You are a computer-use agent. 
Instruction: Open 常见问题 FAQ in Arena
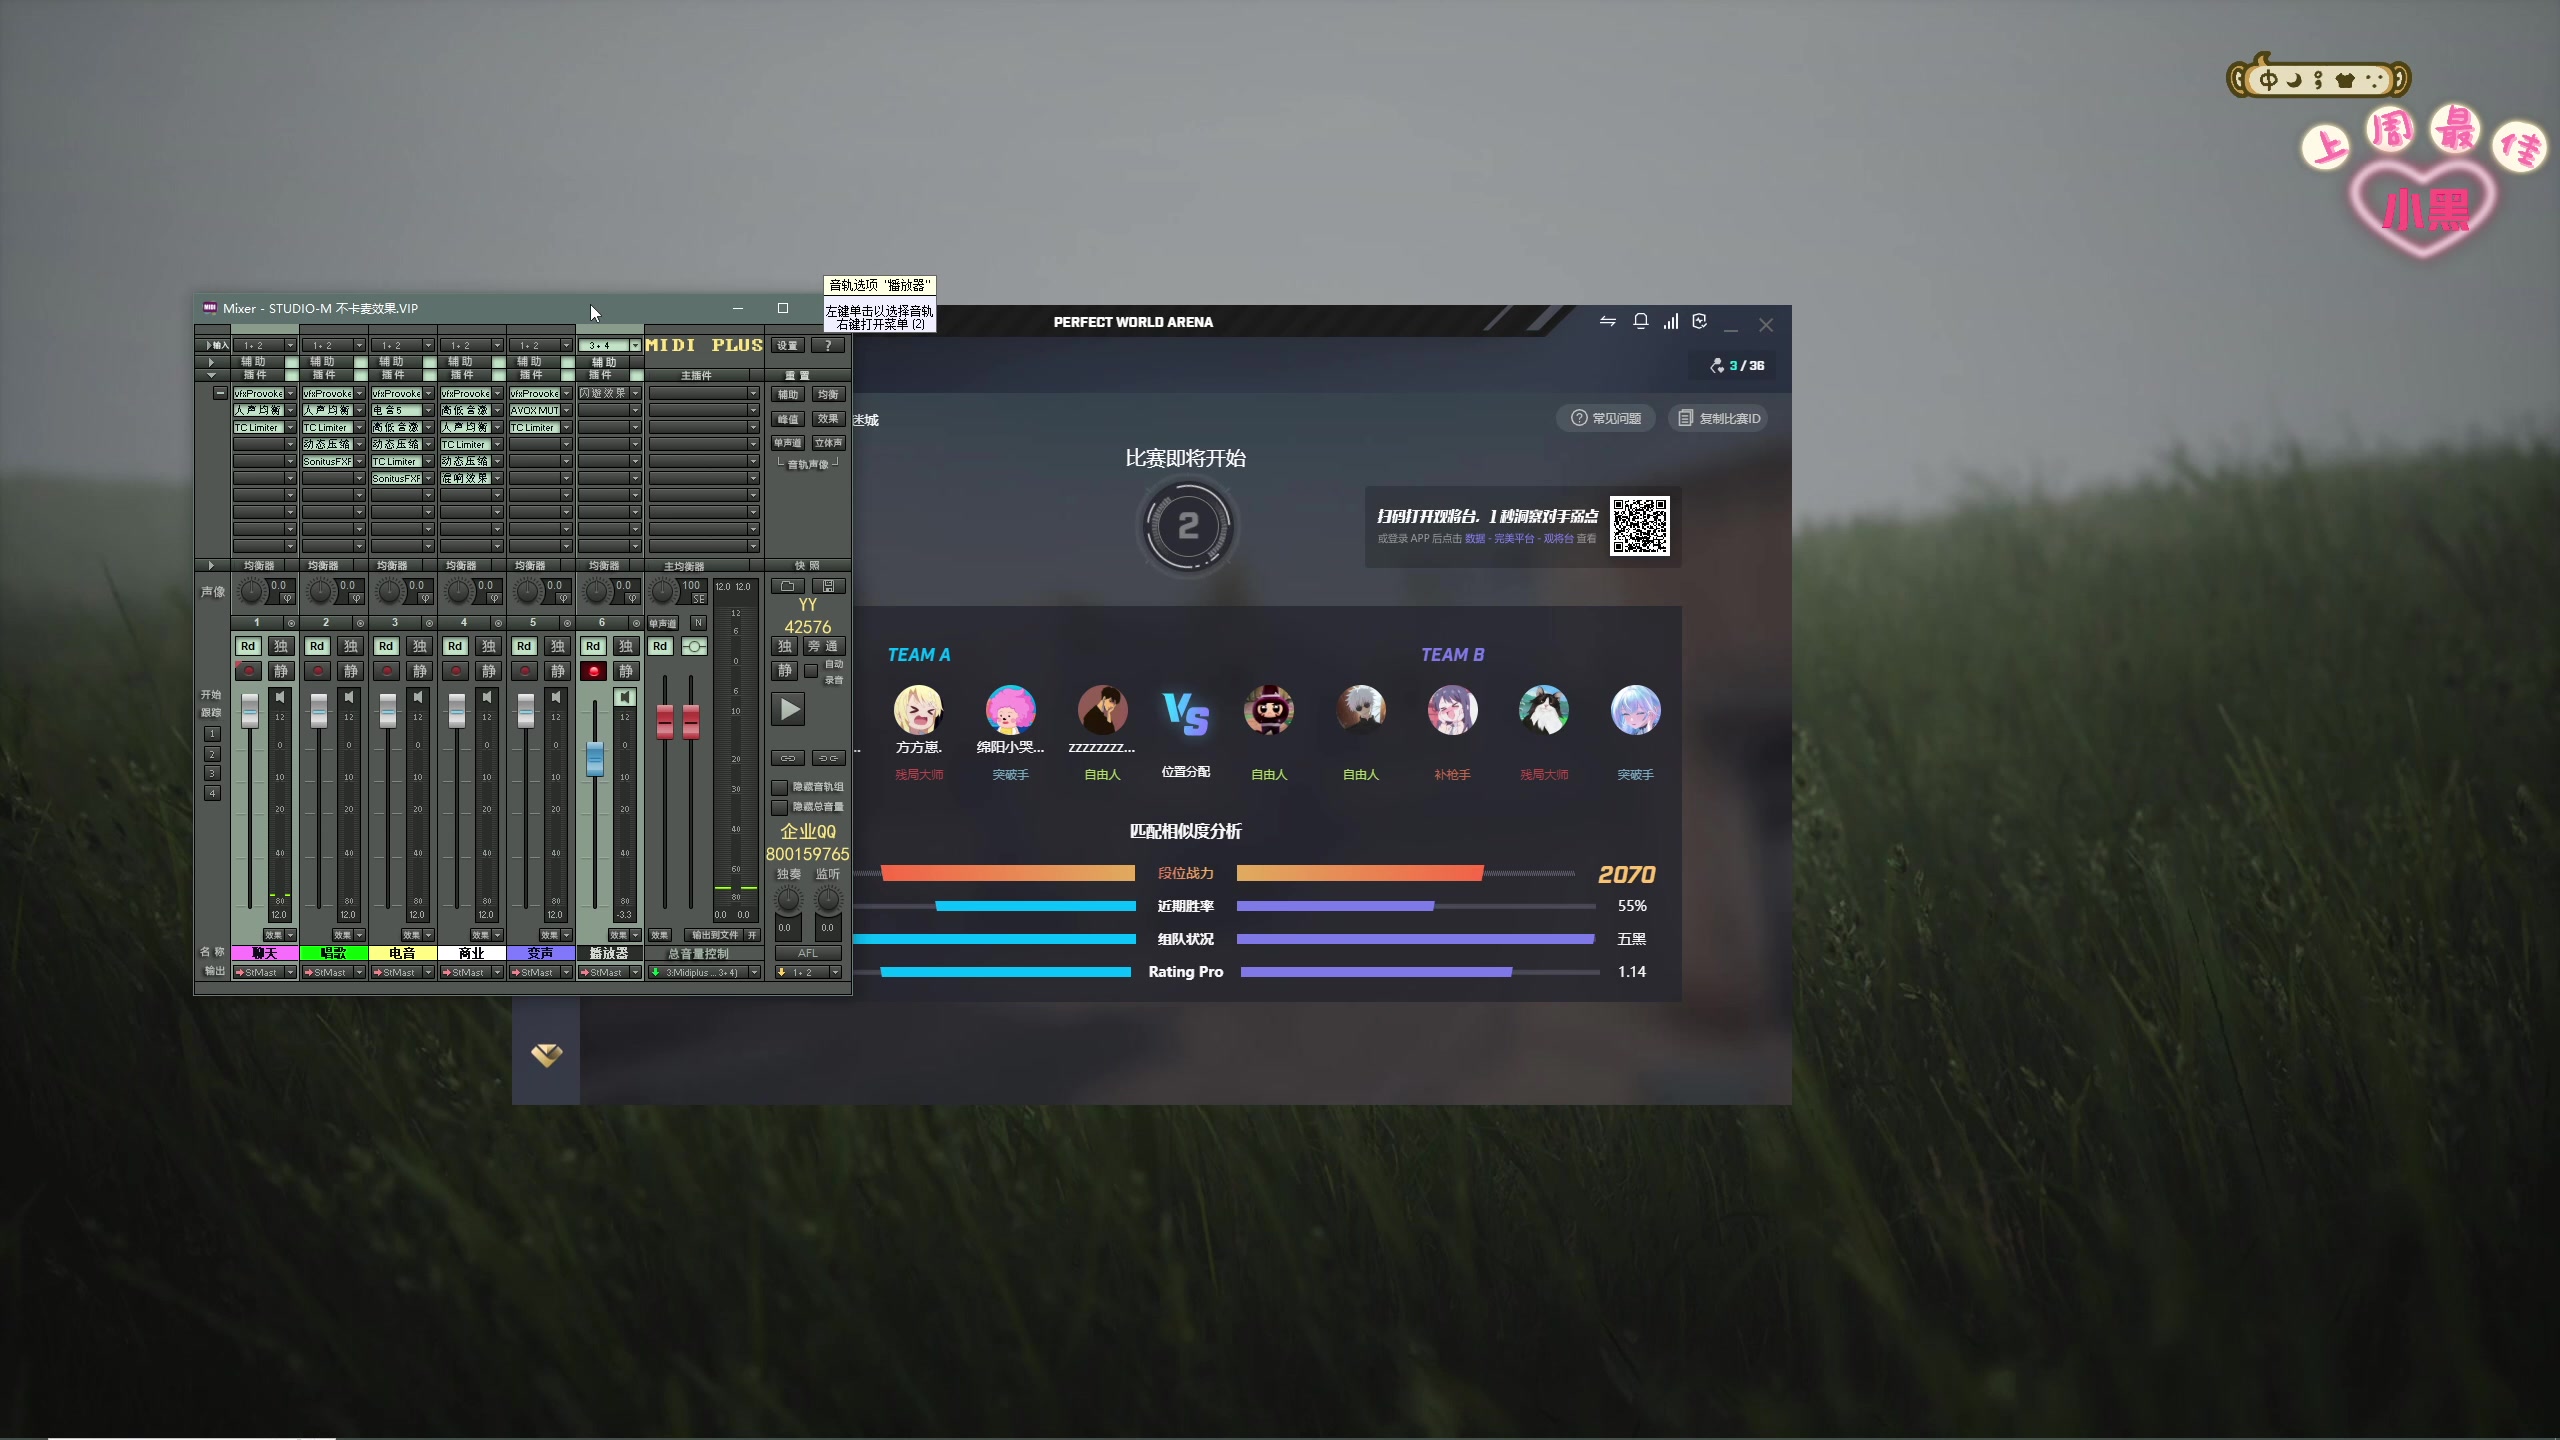[x=1606, y=418]
